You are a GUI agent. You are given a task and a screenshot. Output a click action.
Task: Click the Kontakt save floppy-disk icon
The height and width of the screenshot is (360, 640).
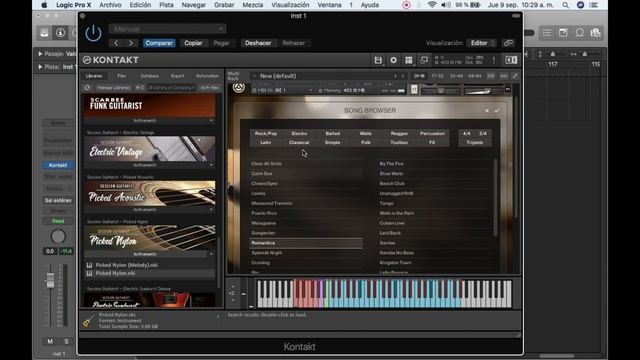tap(378, 60)
